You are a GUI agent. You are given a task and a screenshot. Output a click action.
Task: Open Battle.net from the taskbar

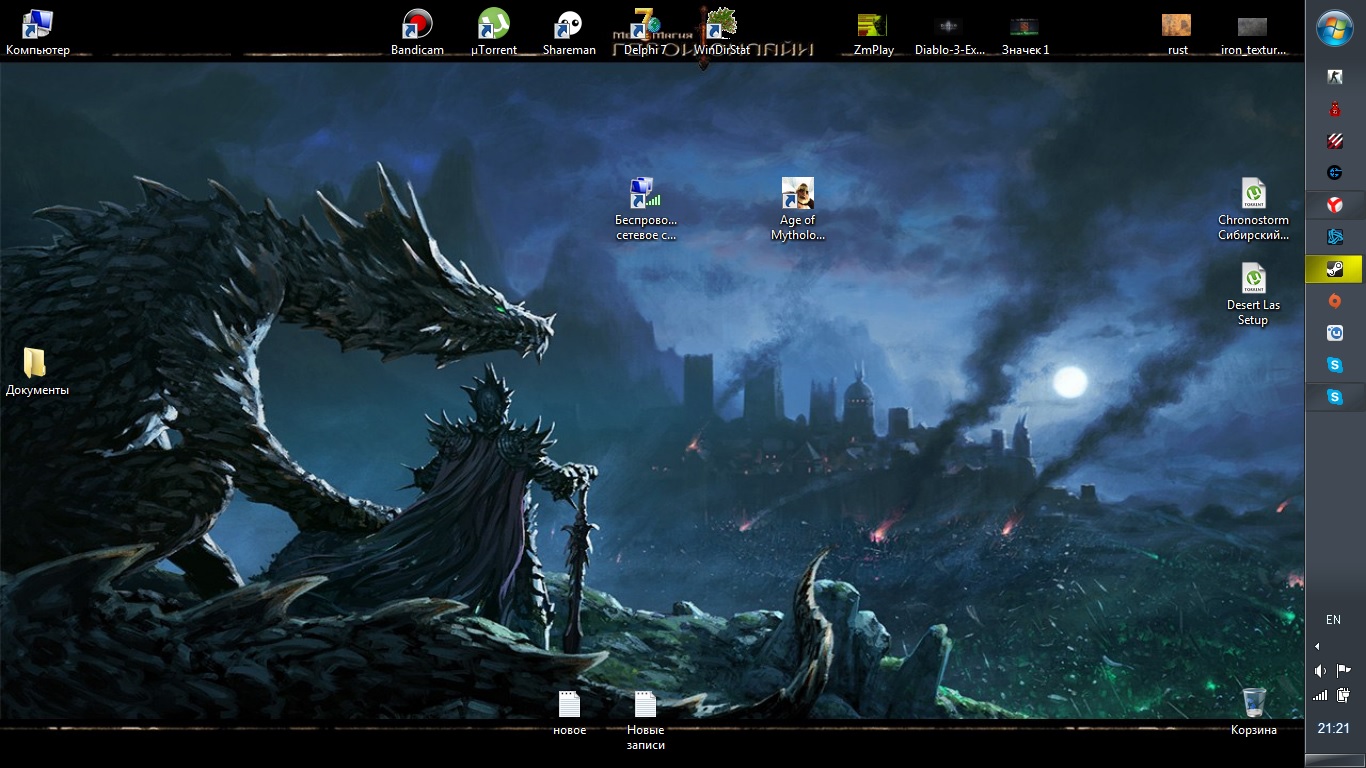pyautogui.click(x=1335, y=237)
